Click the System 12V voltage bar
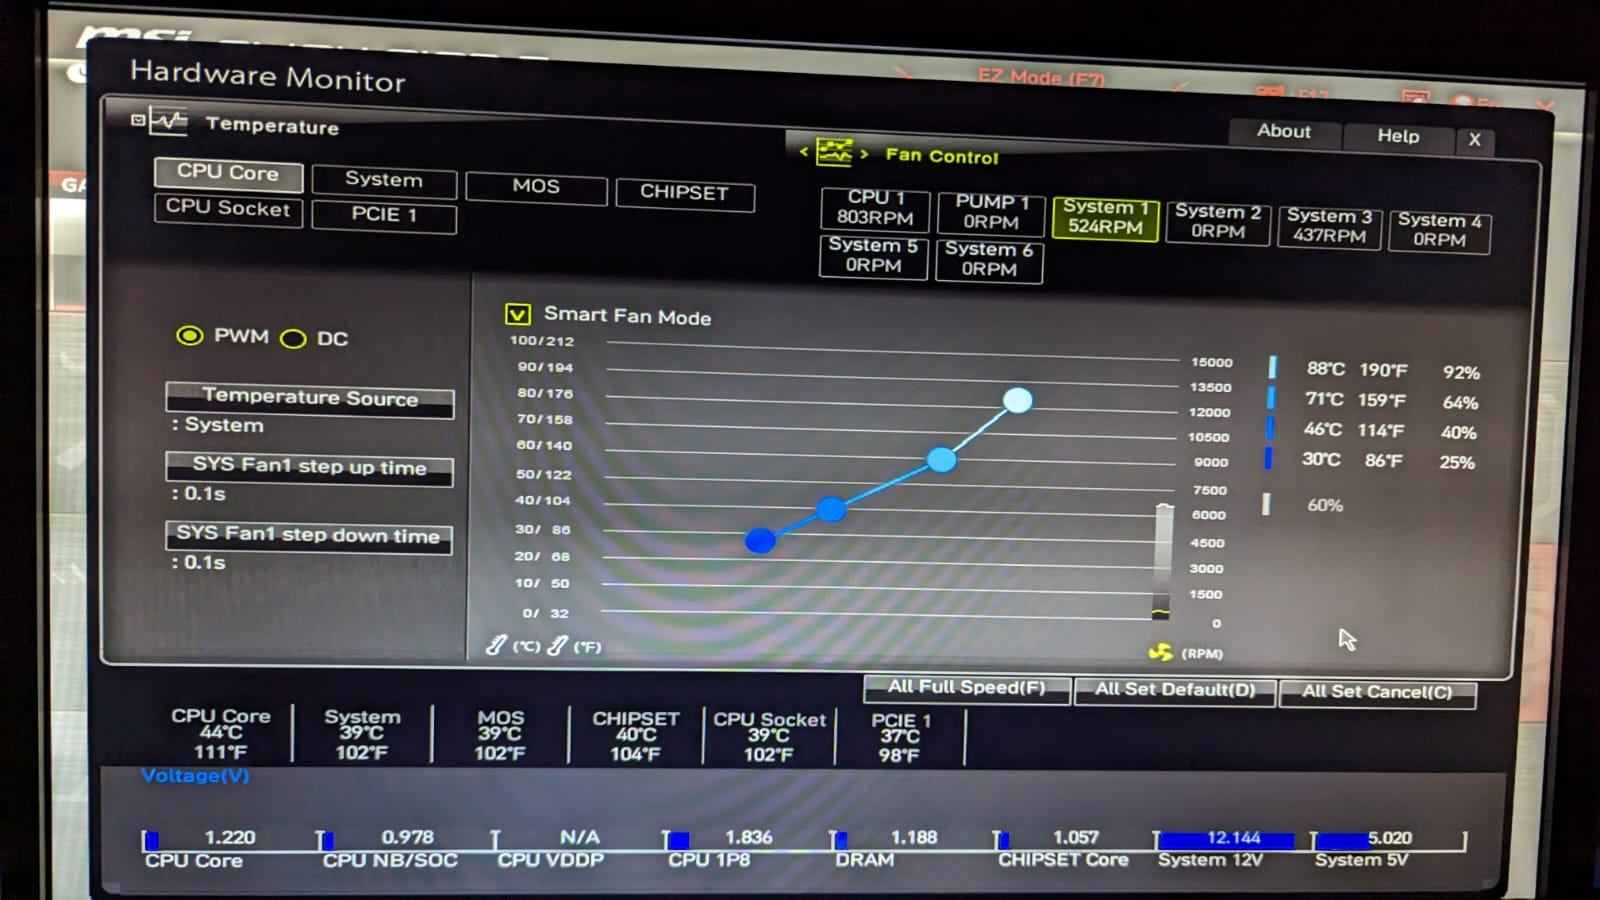The width and height of the screenshot is (1600, 900). (1226, 840)
